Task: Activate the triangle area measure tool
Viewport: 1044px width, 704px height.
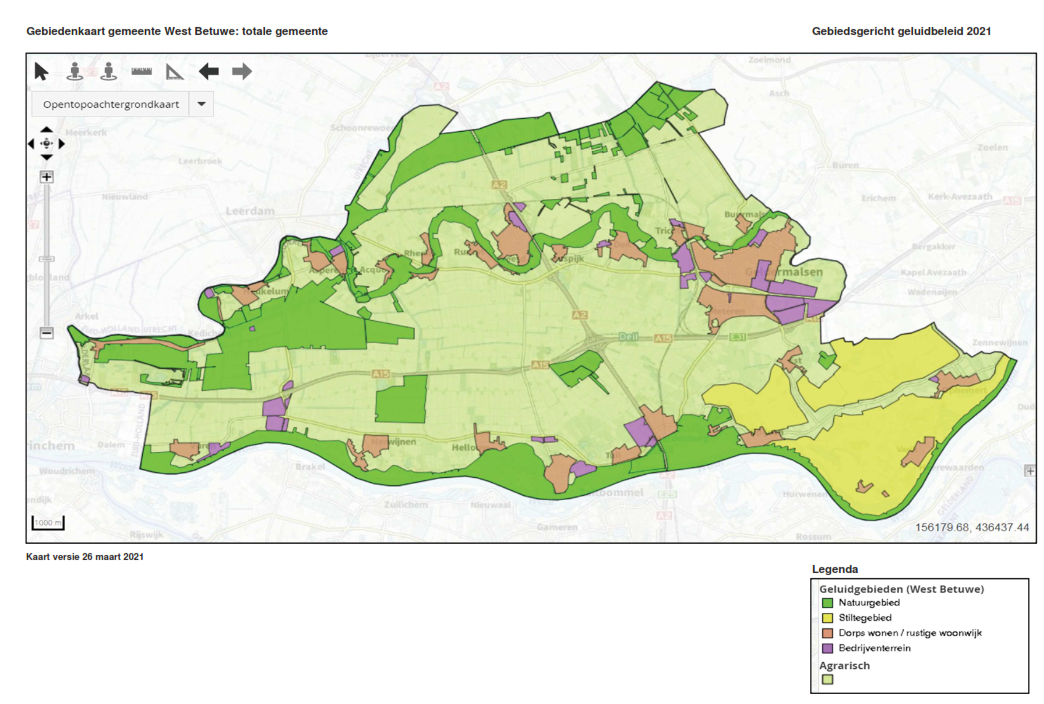Action: click(x=175, y=71)
